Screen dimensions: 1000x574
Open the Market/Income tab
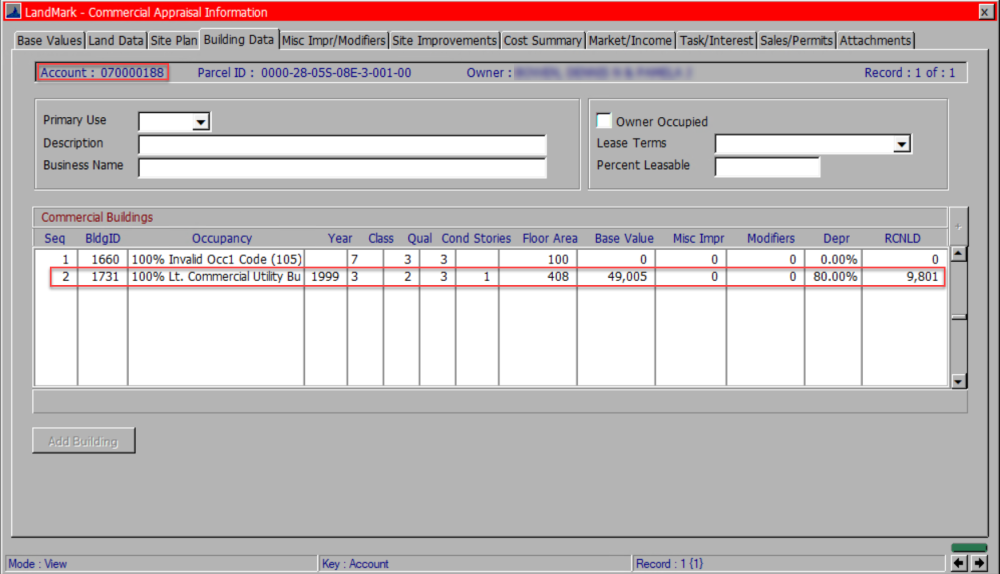(x=630, y=40)
